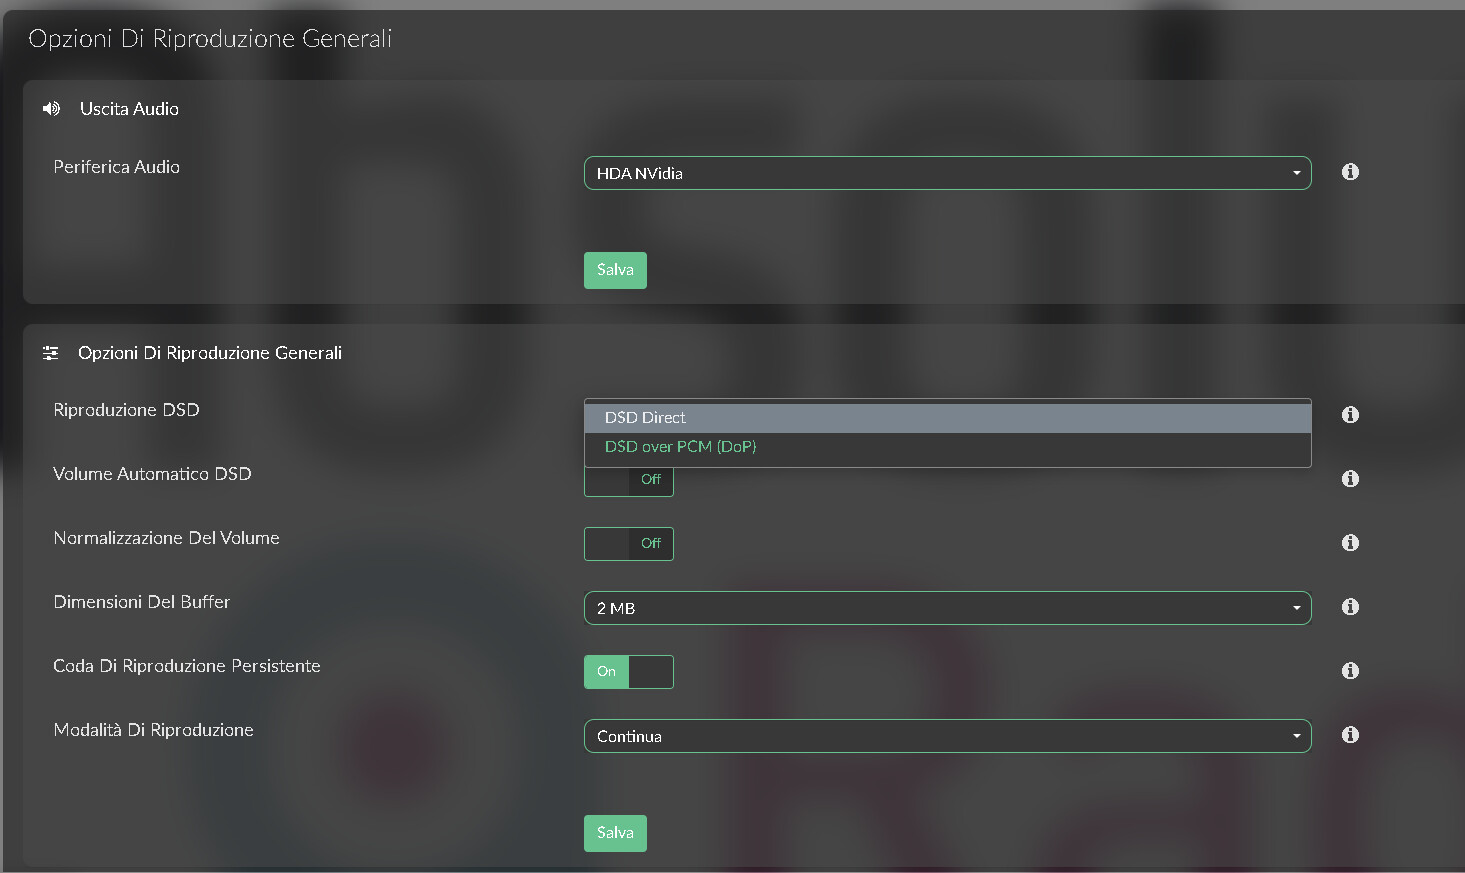The image size is (1465, 873).
Task: Open the Periferica Audio HDA NVidia dropdown
Action: 947,173
